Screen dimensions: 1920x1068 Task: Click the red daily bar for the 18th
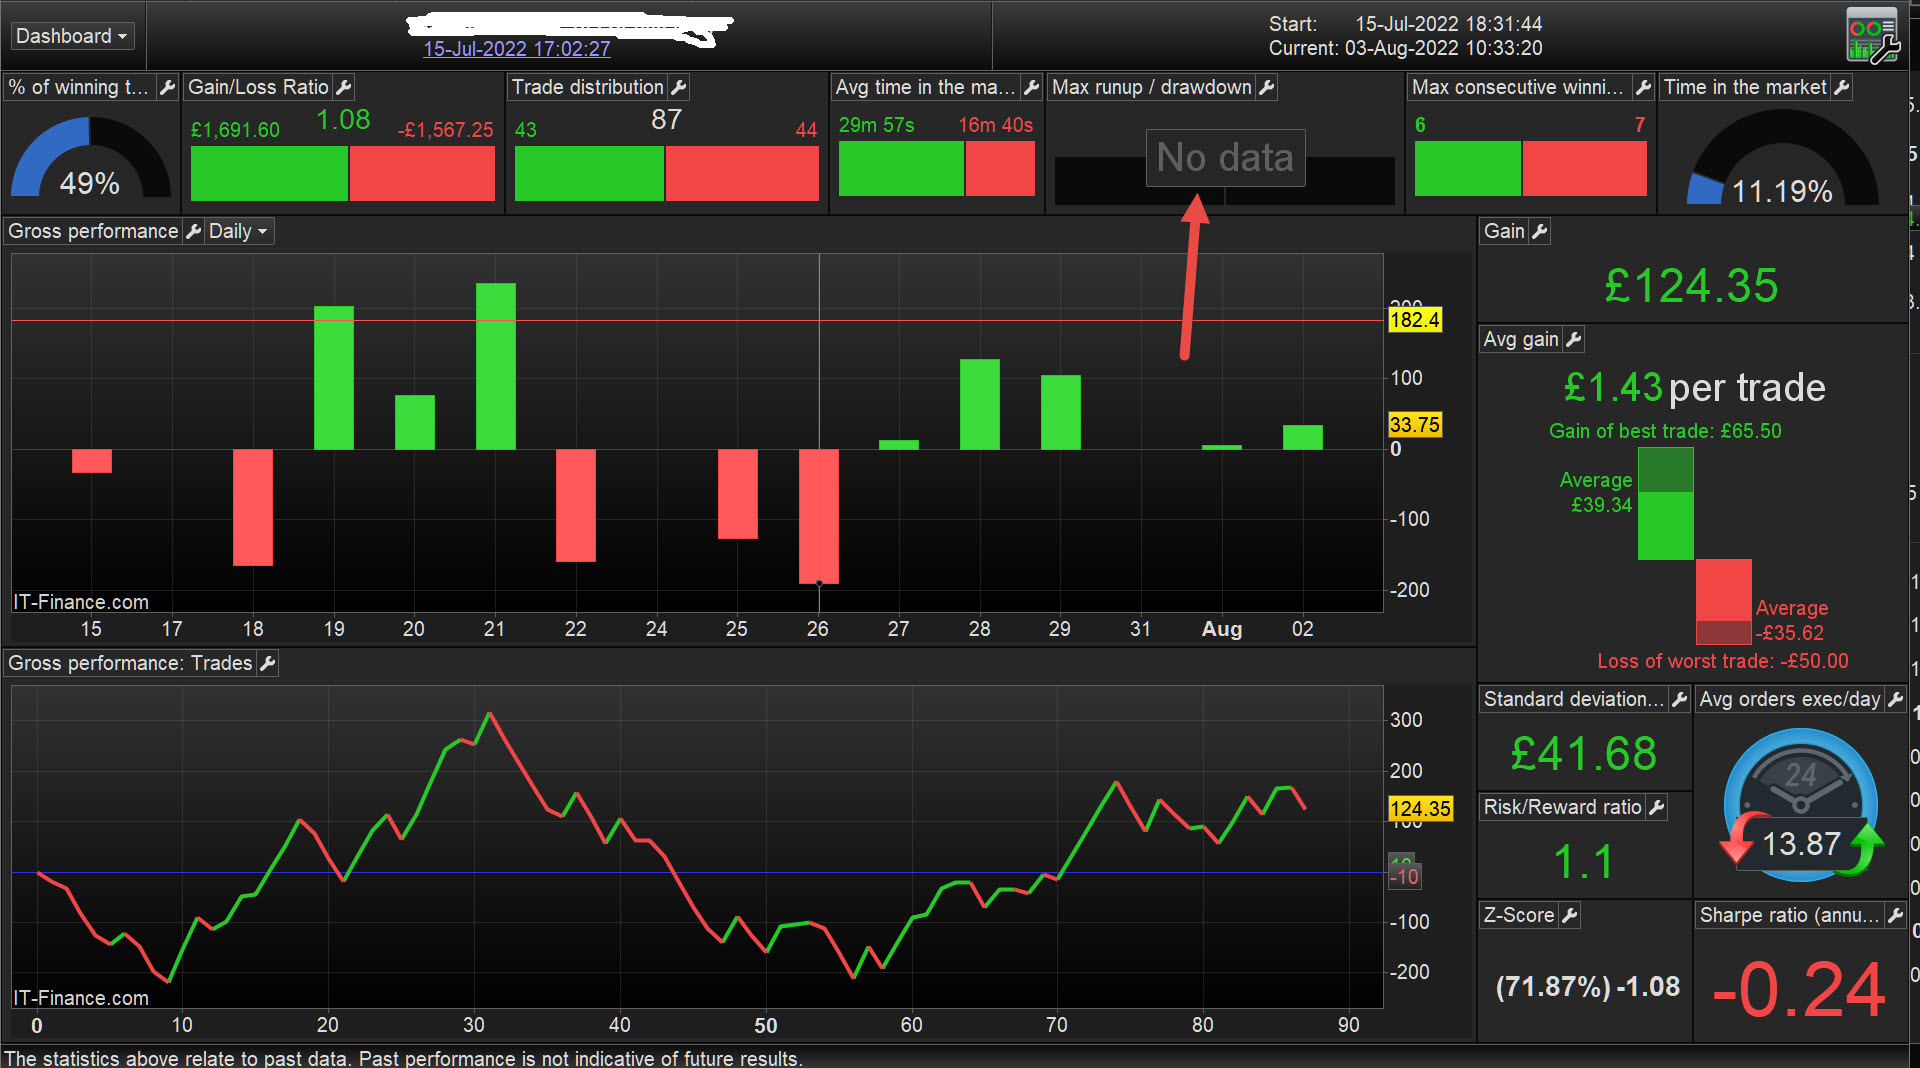(x=253, y=507)
